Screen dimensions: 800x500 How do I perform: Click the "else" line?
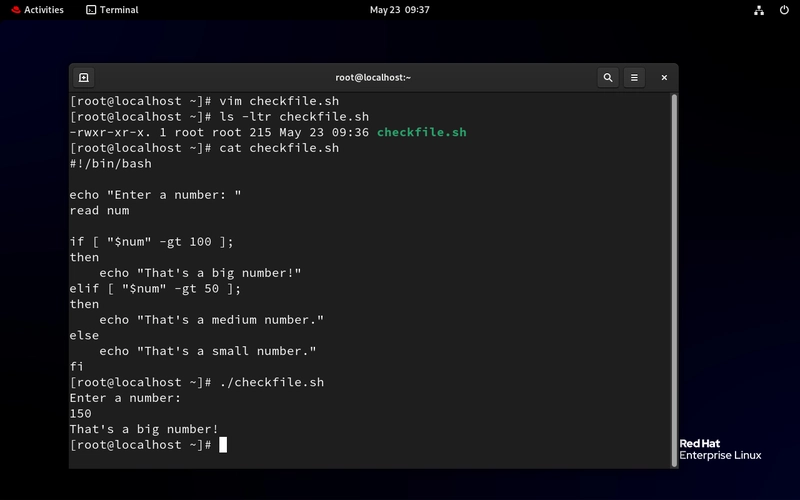click(x=84, y=336)
